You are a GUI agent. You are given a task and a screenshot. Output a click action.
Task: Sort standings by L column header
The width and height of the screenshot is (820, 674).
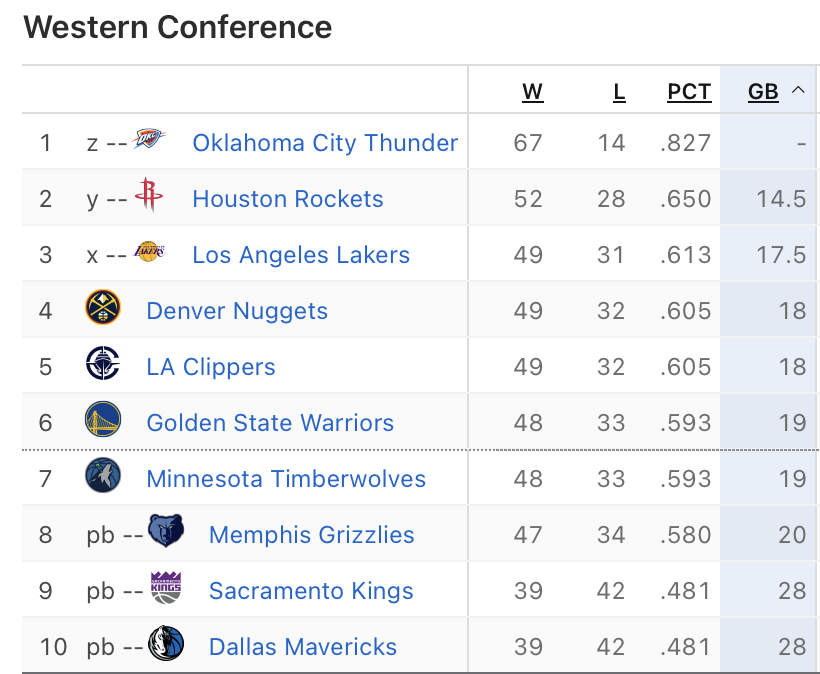(x=619, y=92)
